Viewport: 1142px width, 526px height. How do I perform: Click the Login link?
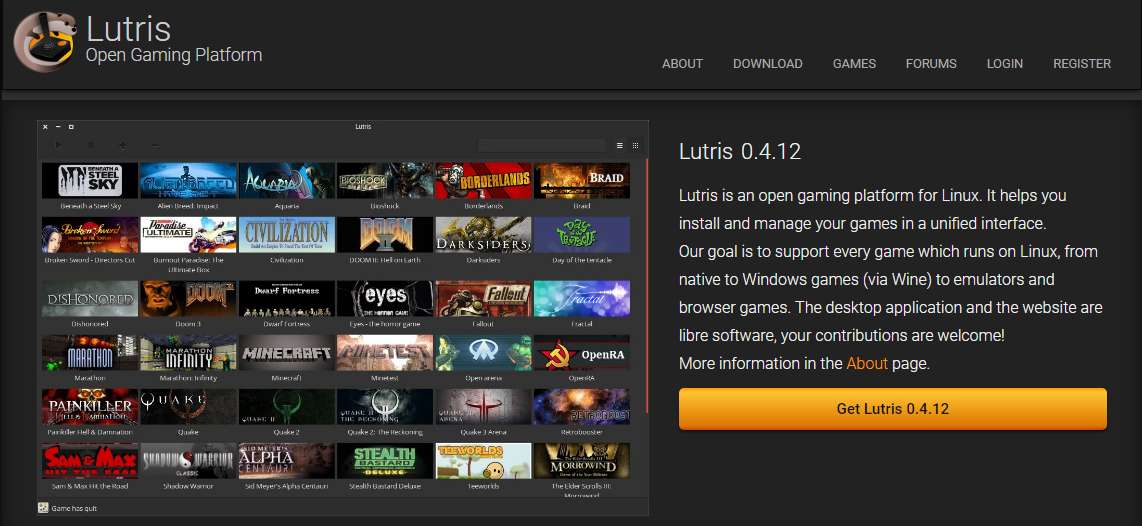[1004, 63]
